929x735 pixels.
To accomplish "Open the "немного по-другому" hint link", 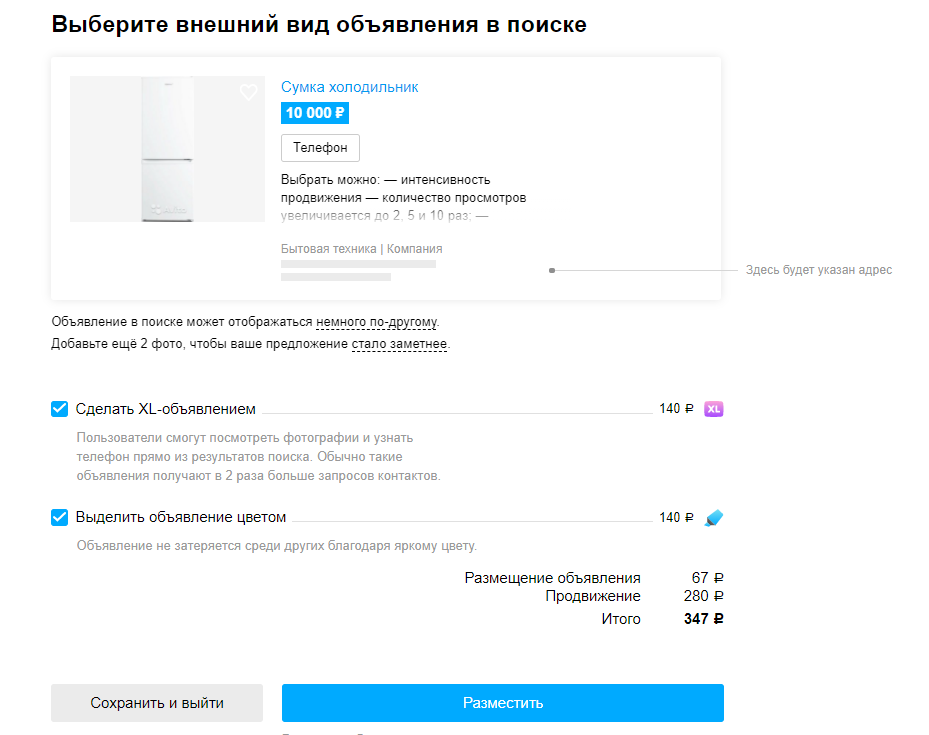I will pyautogui.click(x=377, y=322).
